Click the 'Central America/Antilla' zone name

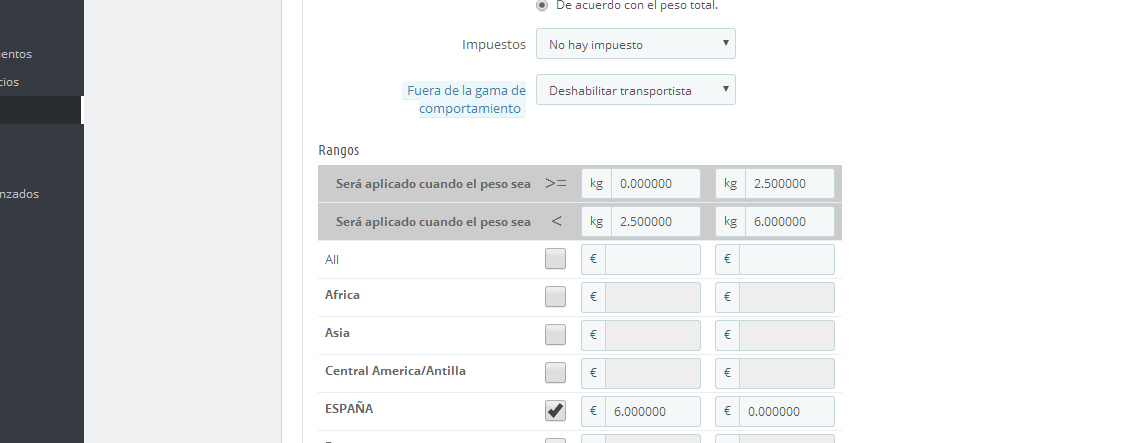click(x=396, y=371)
